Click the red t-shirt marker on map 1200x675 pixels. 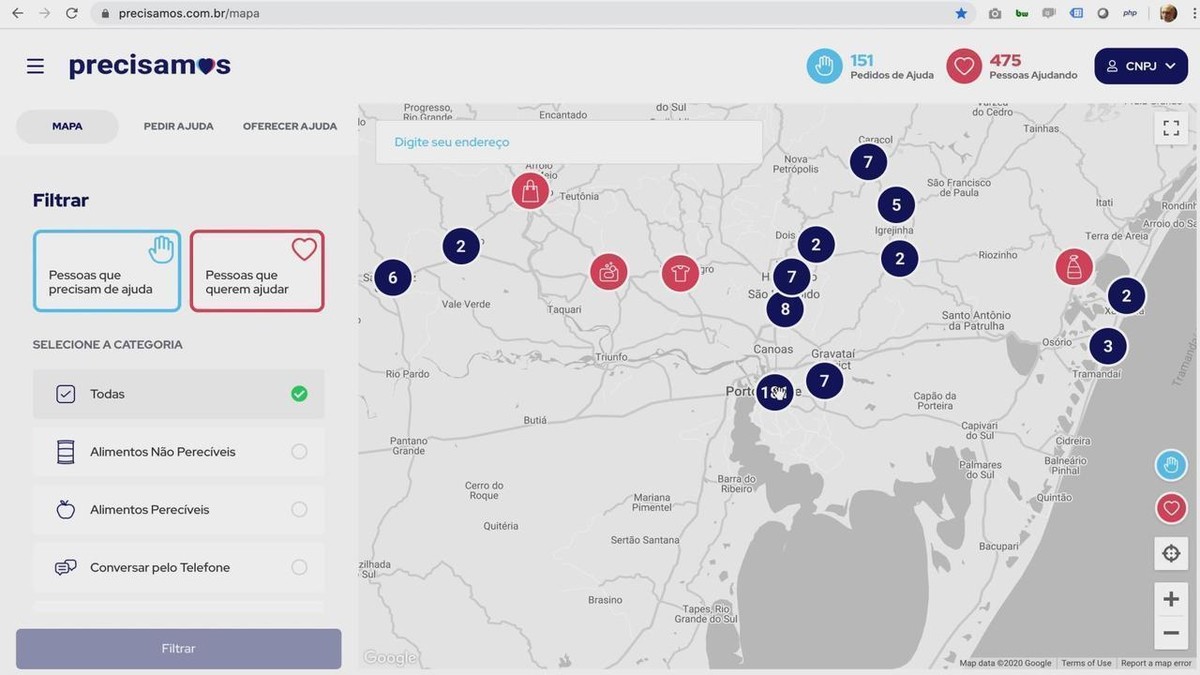pos(680,273)
